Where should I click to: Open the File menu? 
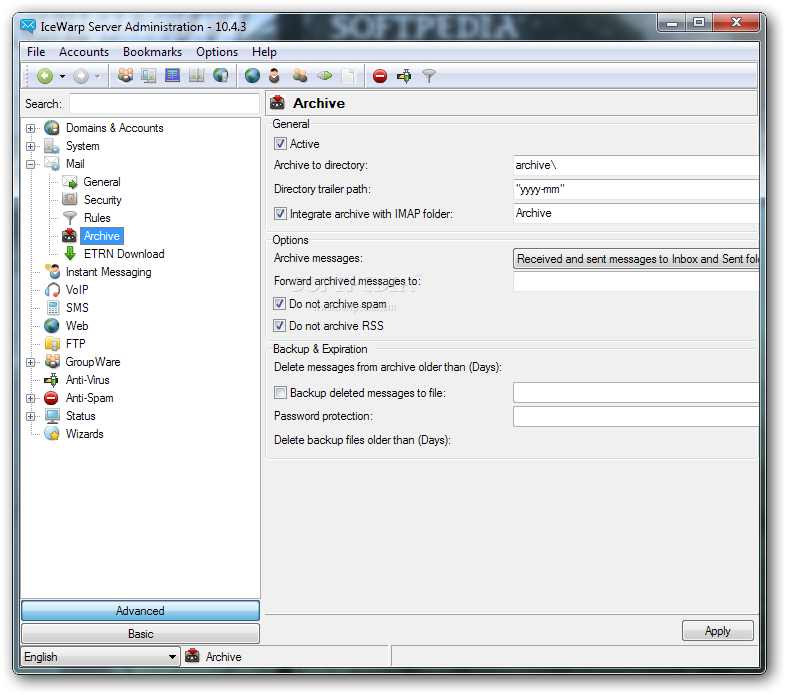point(36,52)
